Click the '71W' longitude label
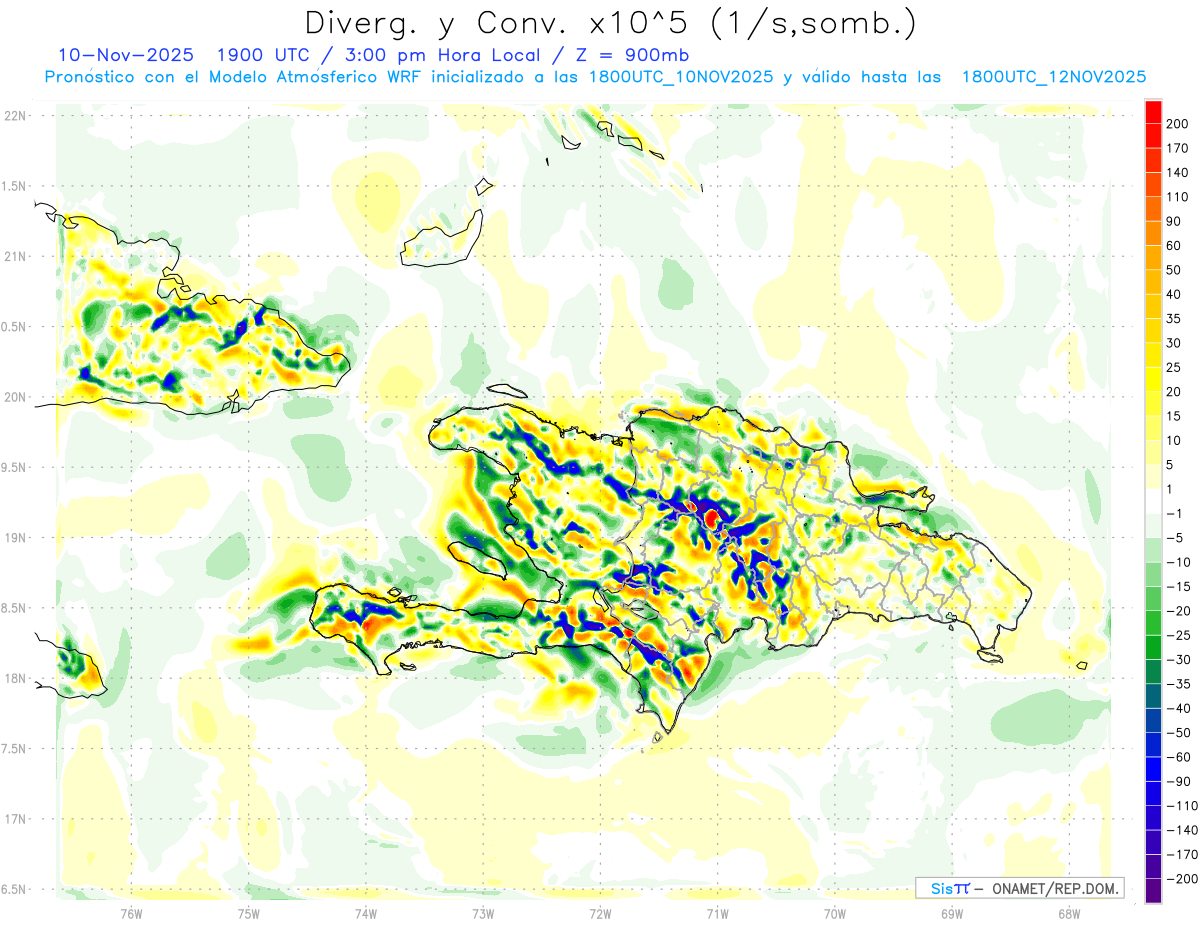The image size is (1200, 927). (717, 912)
